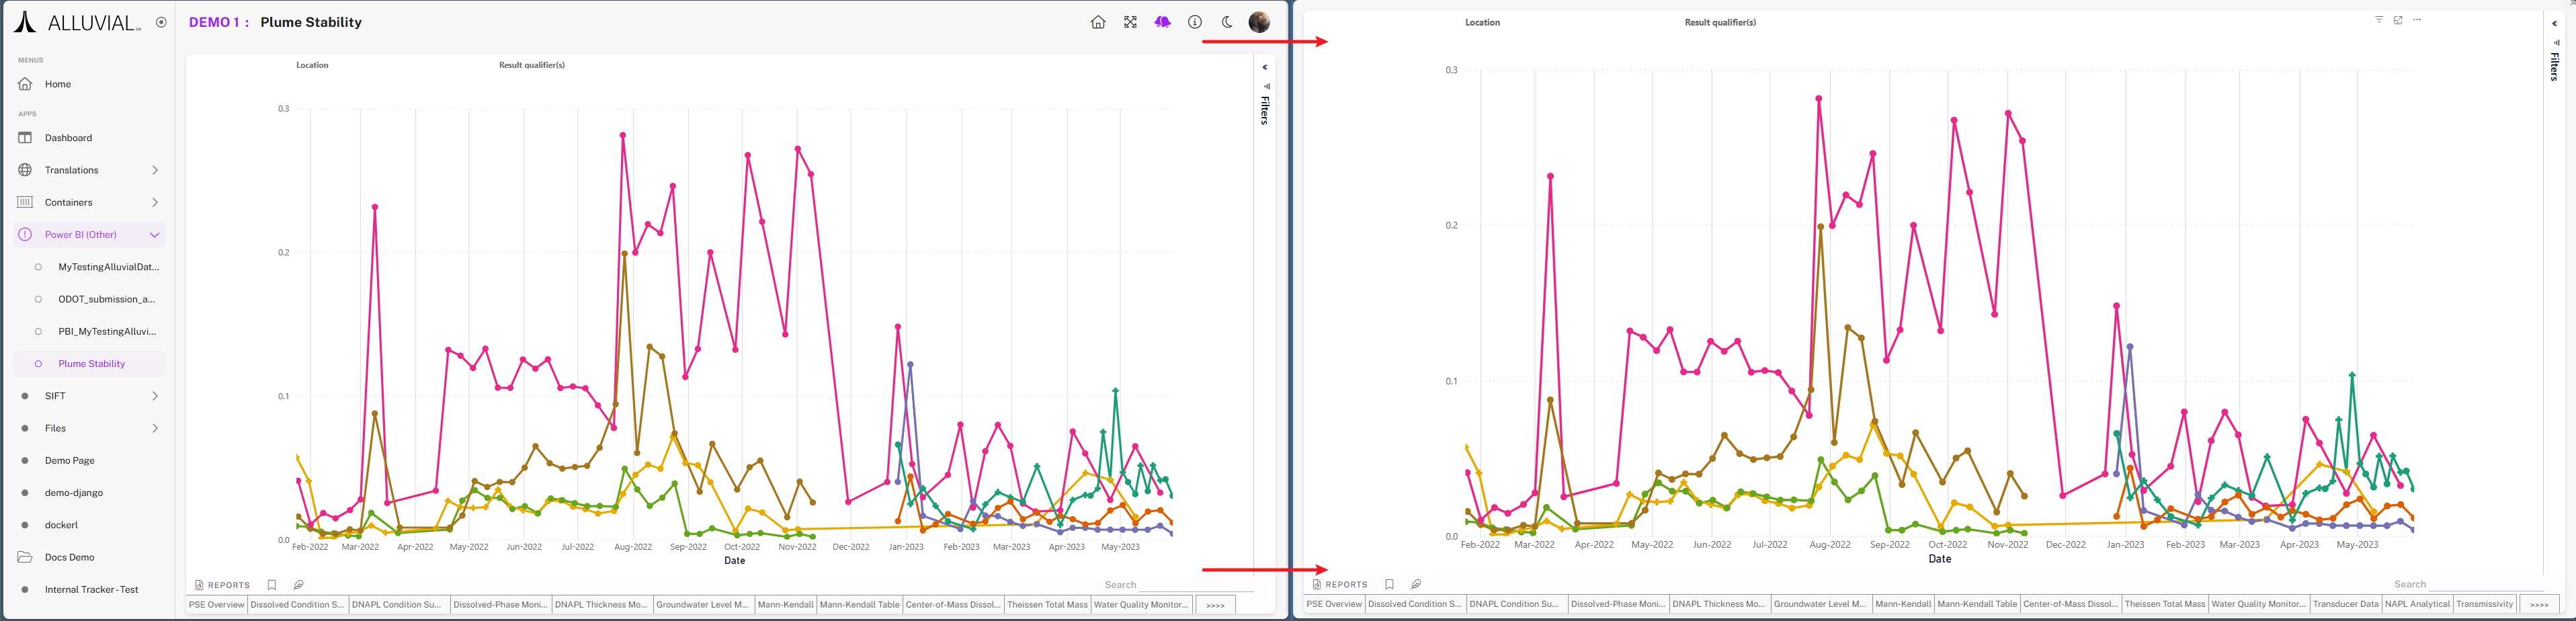Click the REPORTS button in the left panel
The image size is (2576, 621).
click(x=223, y=585)
